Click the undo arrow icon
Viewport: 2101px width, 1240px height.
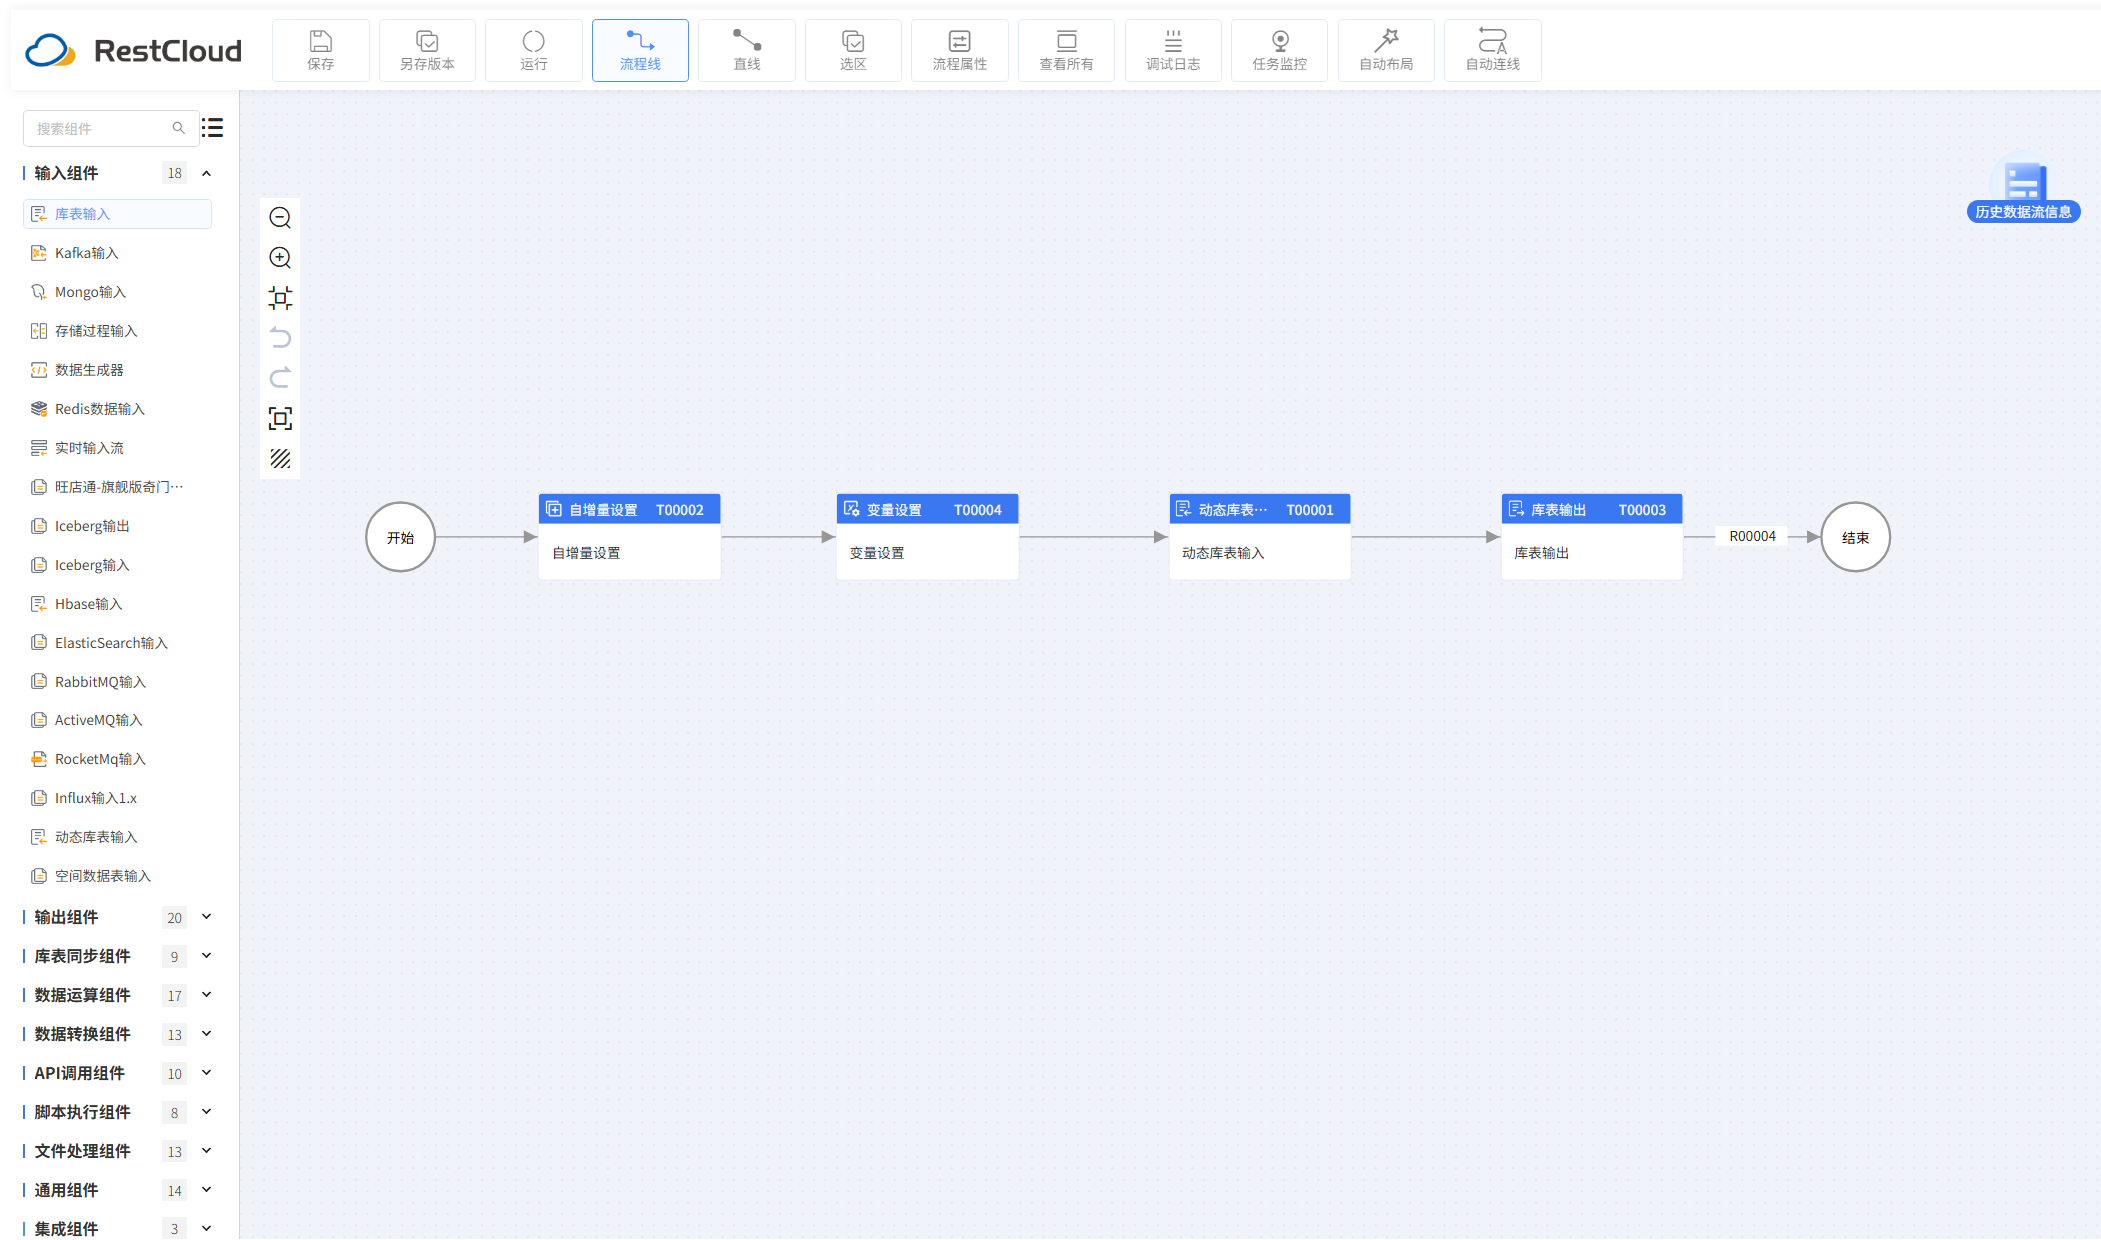[280, 338]
